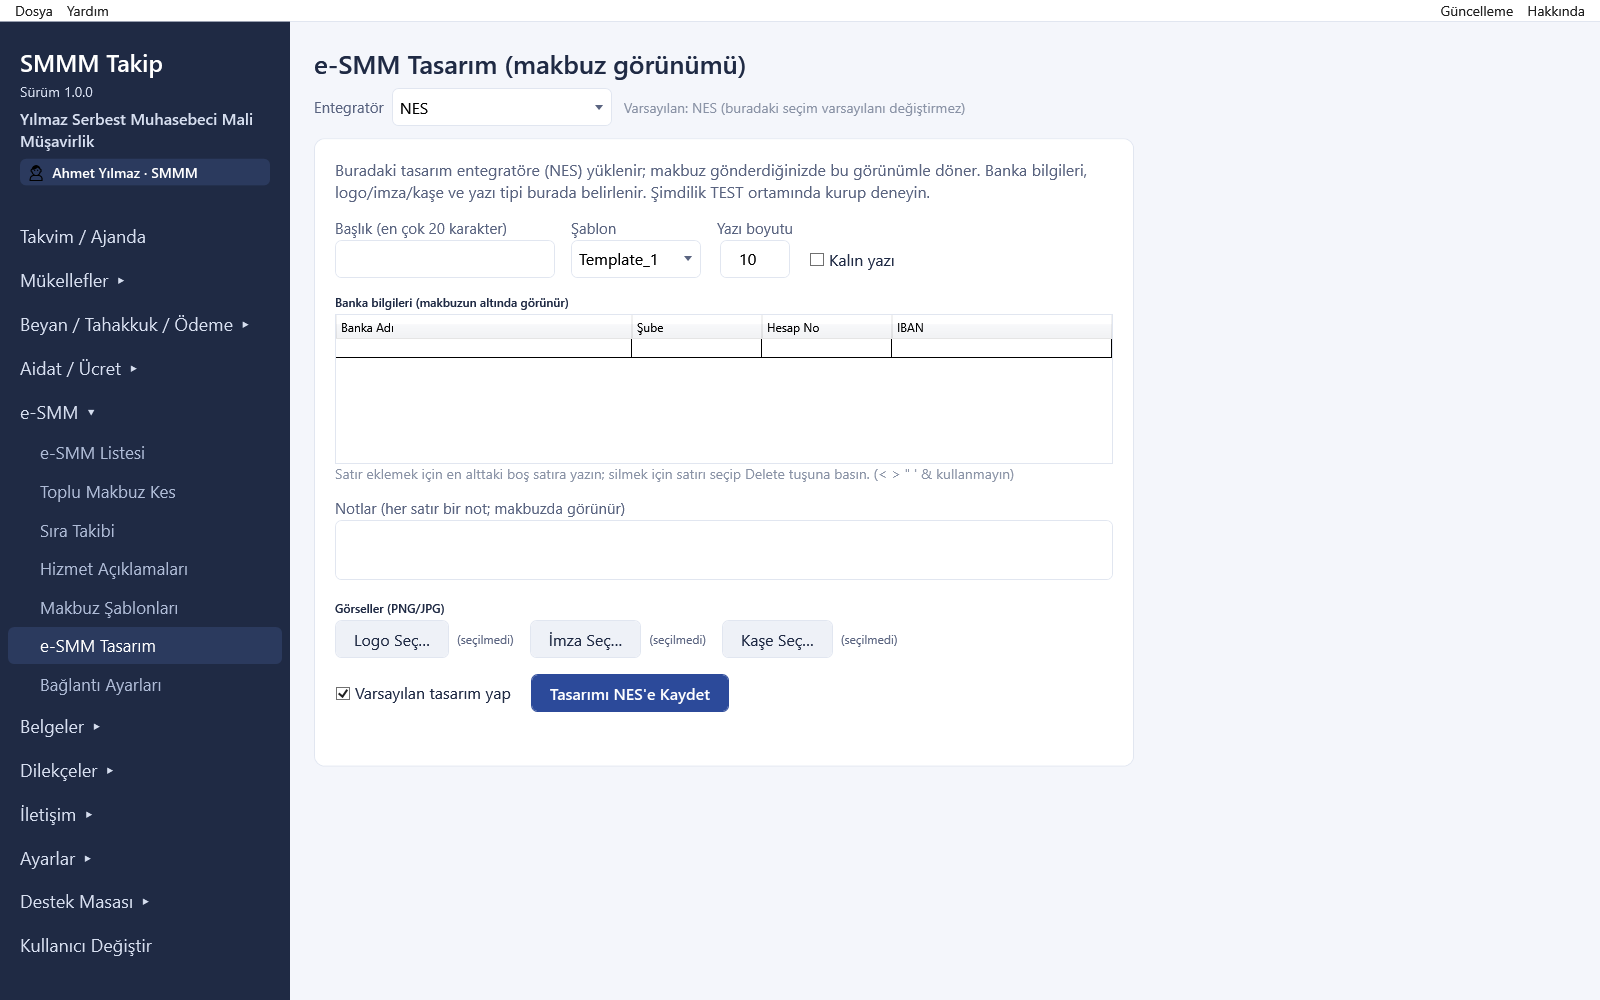Image resolution: width=1600 pixels, height=1000 pixels.
Task: Click the user avatar icon beside Ahmet Yılmaz
Action: coord(36,173)
